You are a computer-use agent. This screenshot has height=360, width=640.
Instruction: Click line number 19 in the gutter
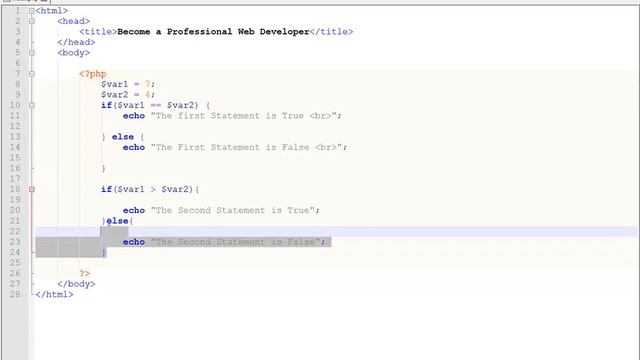pyautogui.click(x=15, y=200)
